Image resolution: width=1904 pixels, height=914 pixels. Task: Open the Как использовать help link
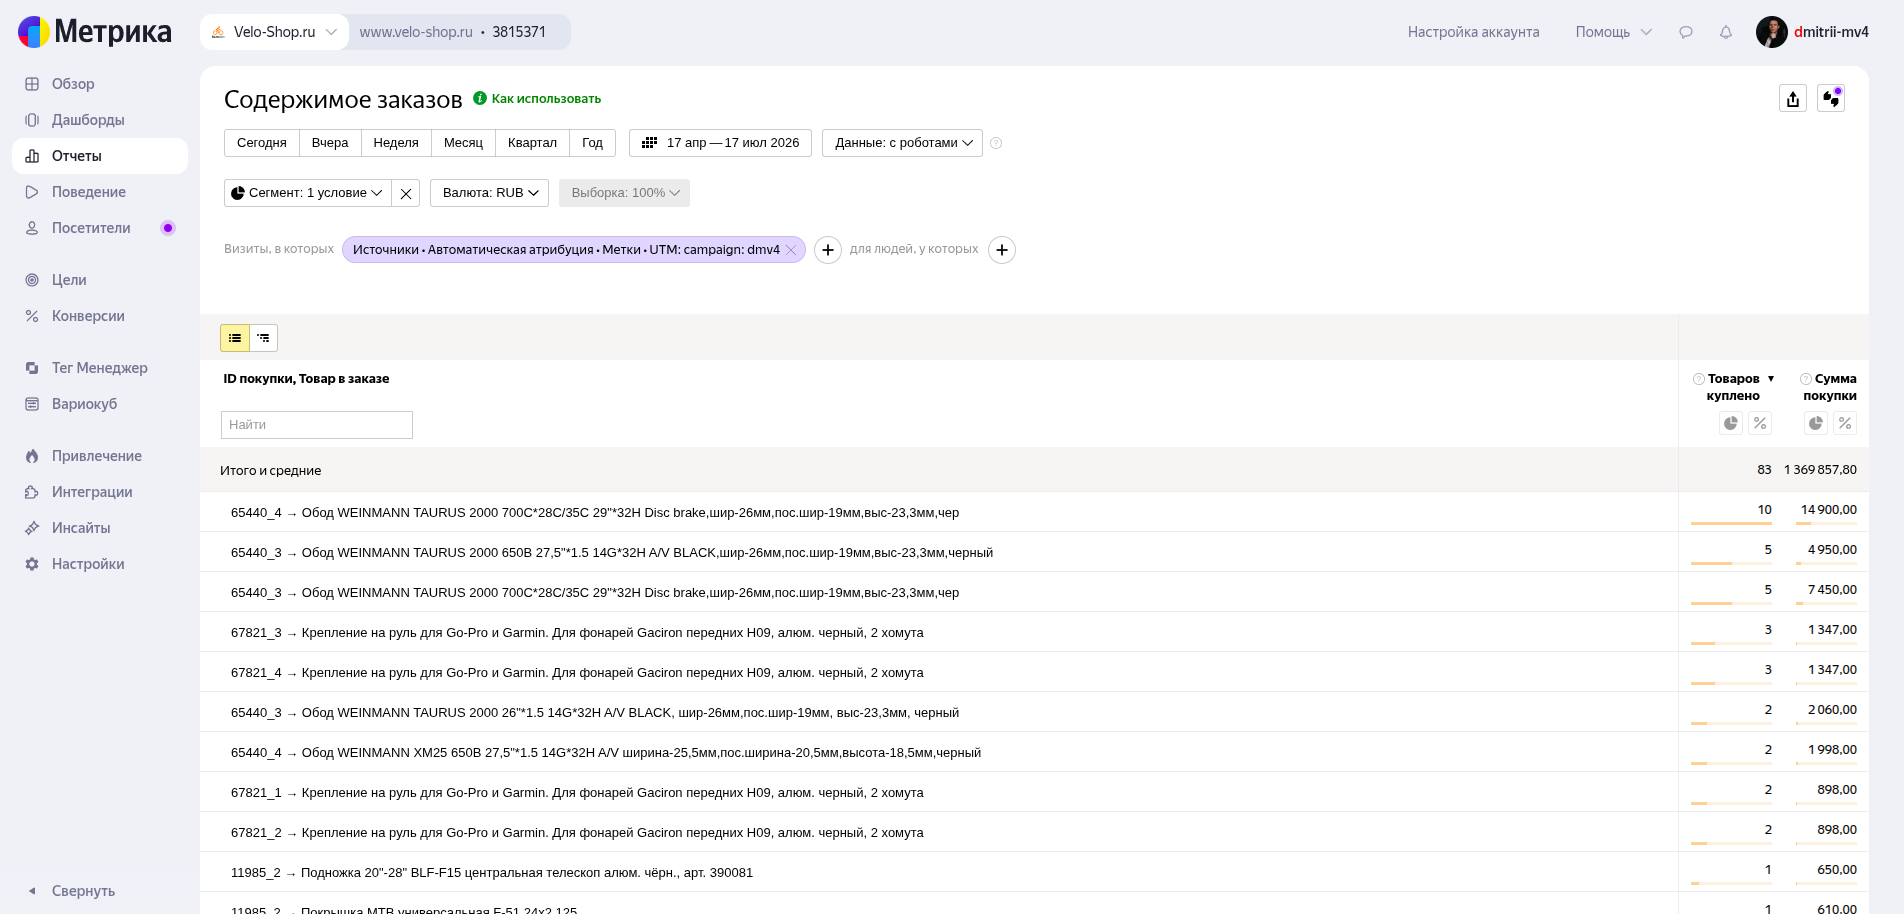coord(546,98)
